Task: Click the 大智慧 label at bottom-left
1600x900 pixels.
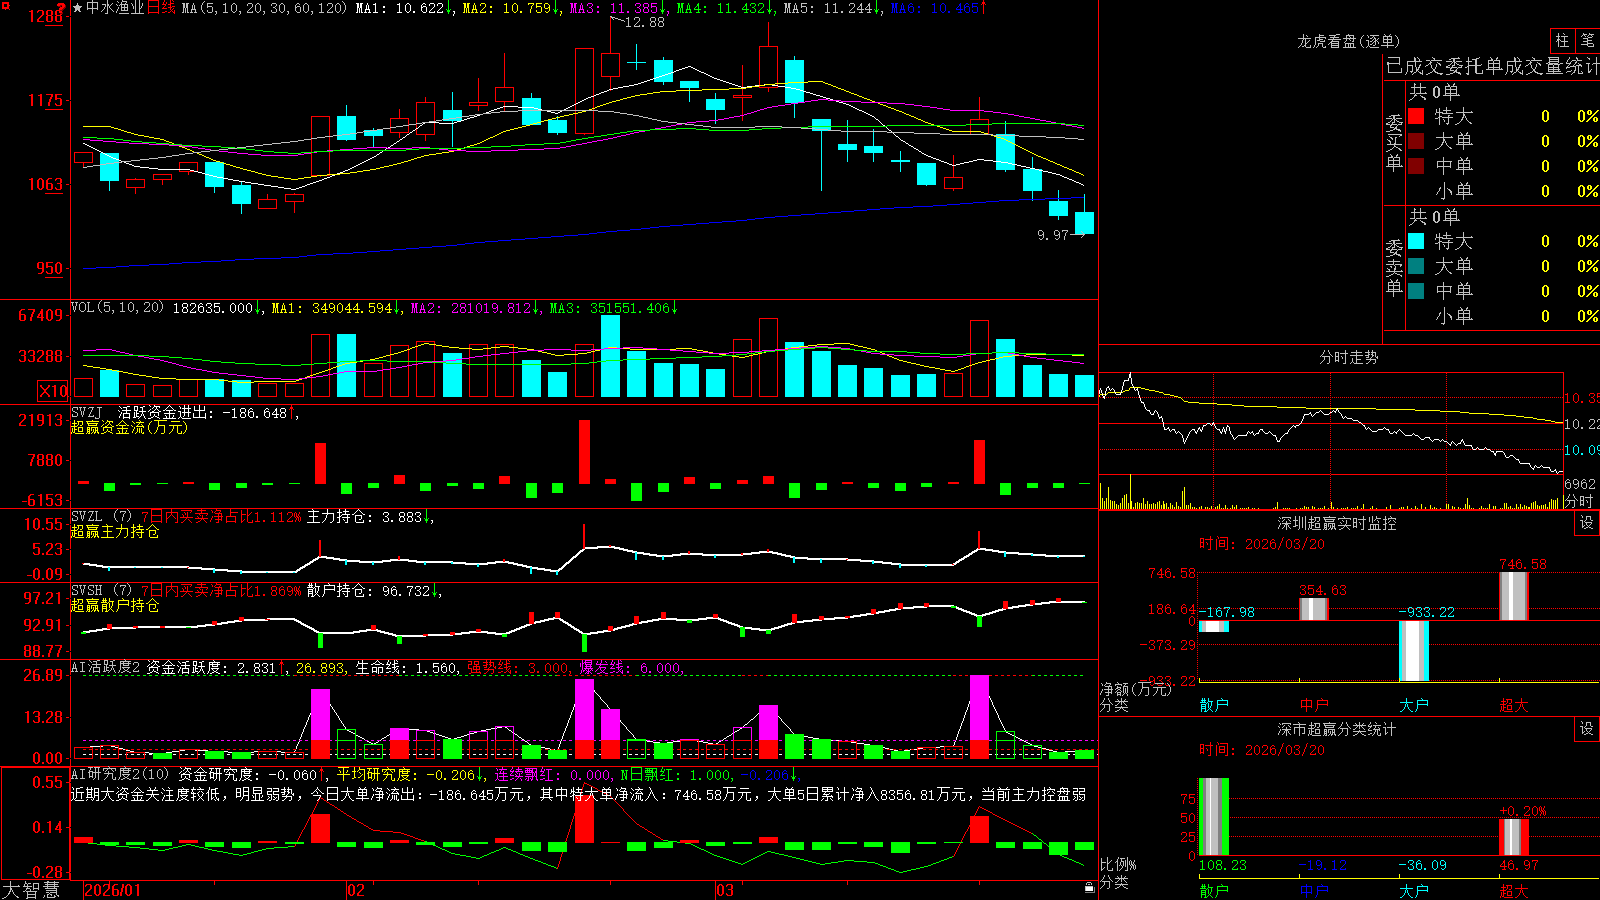Action: coord(31,890)
